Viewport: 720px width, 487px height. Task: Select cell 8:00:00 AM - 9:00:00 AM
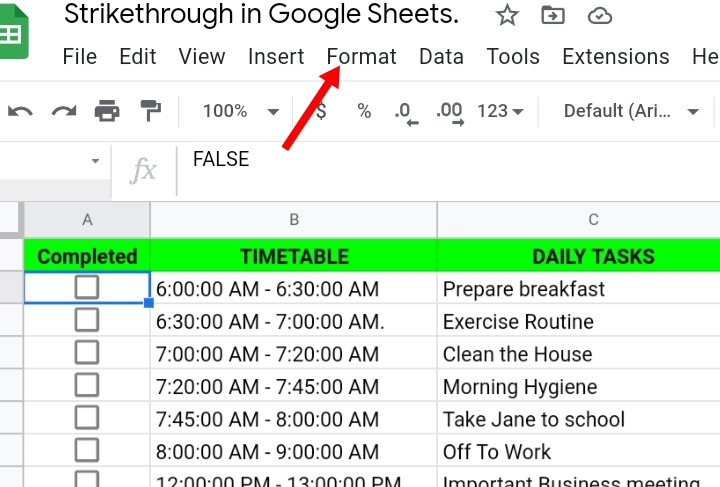tap(294, 451)
